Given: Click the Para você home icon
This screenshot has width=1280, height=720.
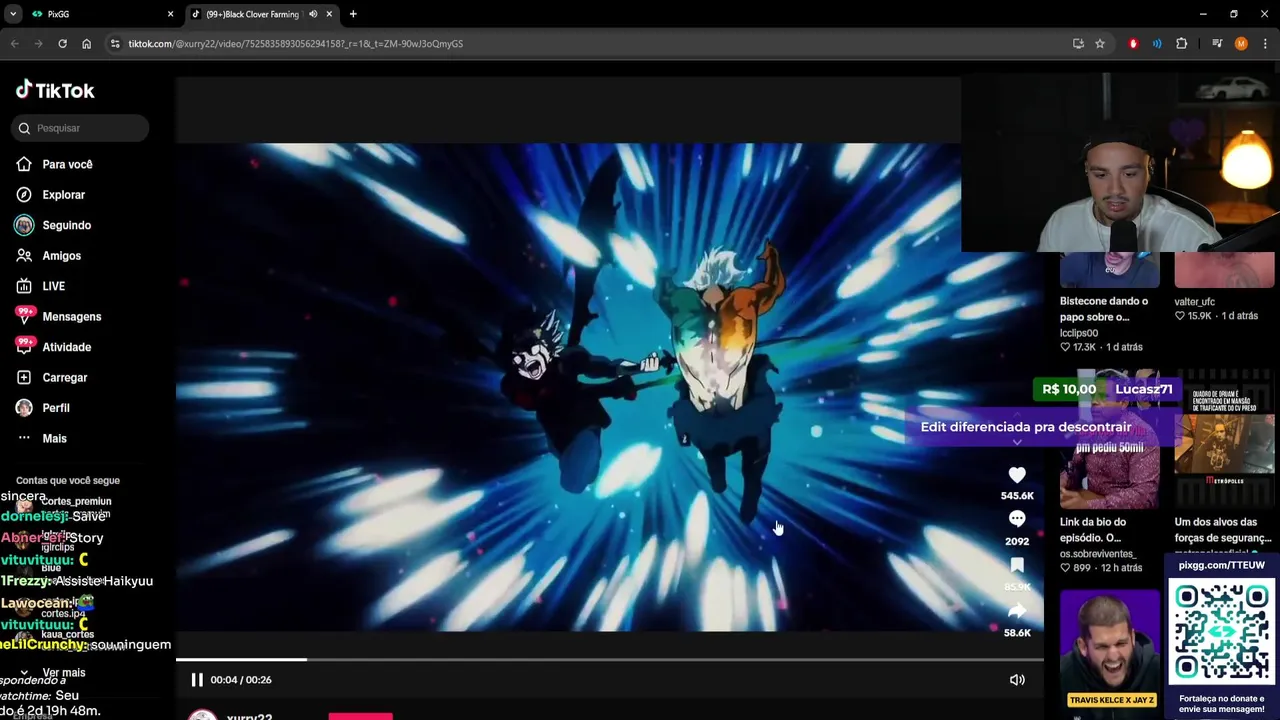Looking at the screenshot, I should pos(24,164).
